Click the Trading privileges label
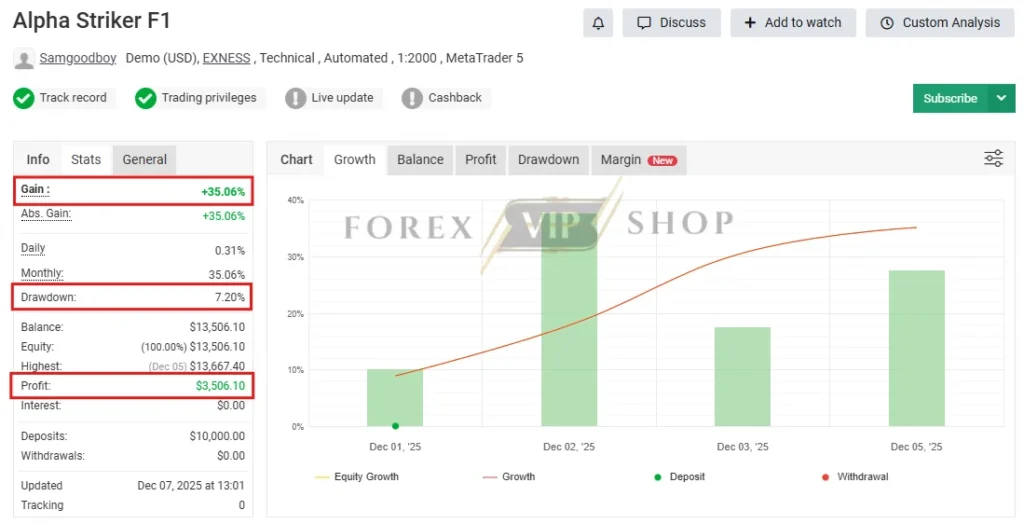The image size is (1024, 524). point(209,97)
